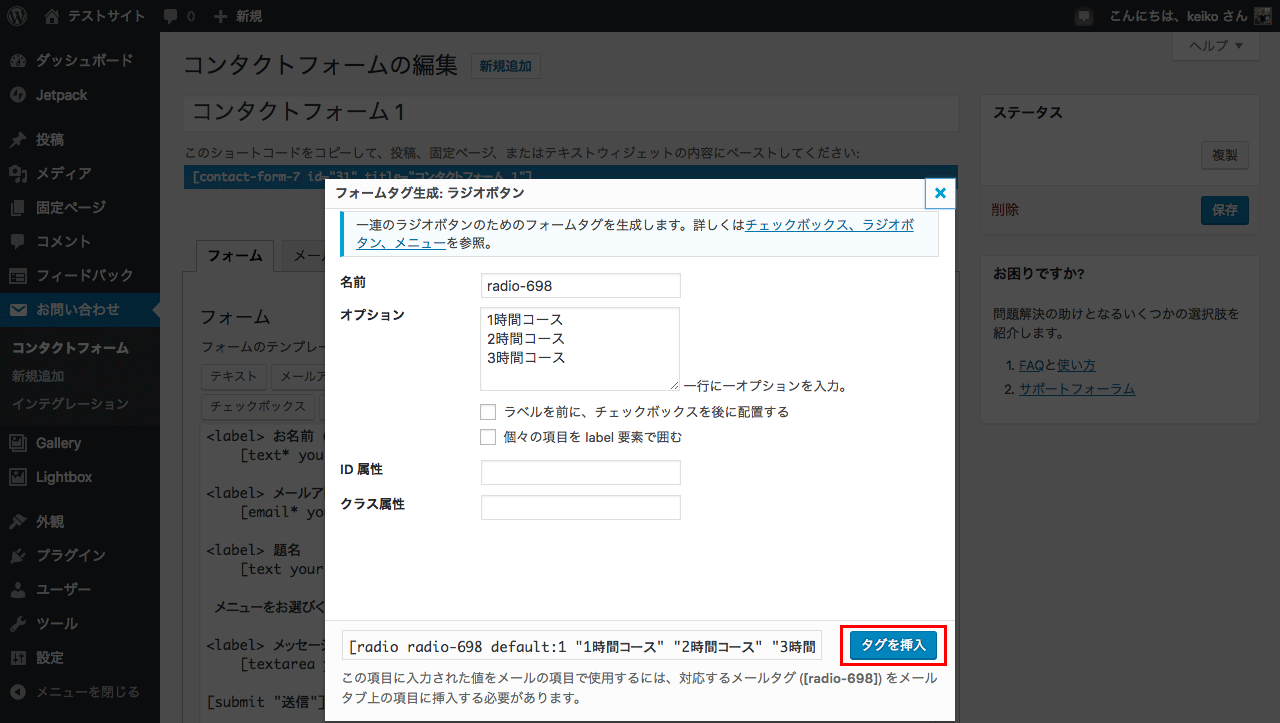Click the user avatar next to keiko さん
Image resolution: width=1280 pixels, height=723 pixels.
(x=1262, y=16)
